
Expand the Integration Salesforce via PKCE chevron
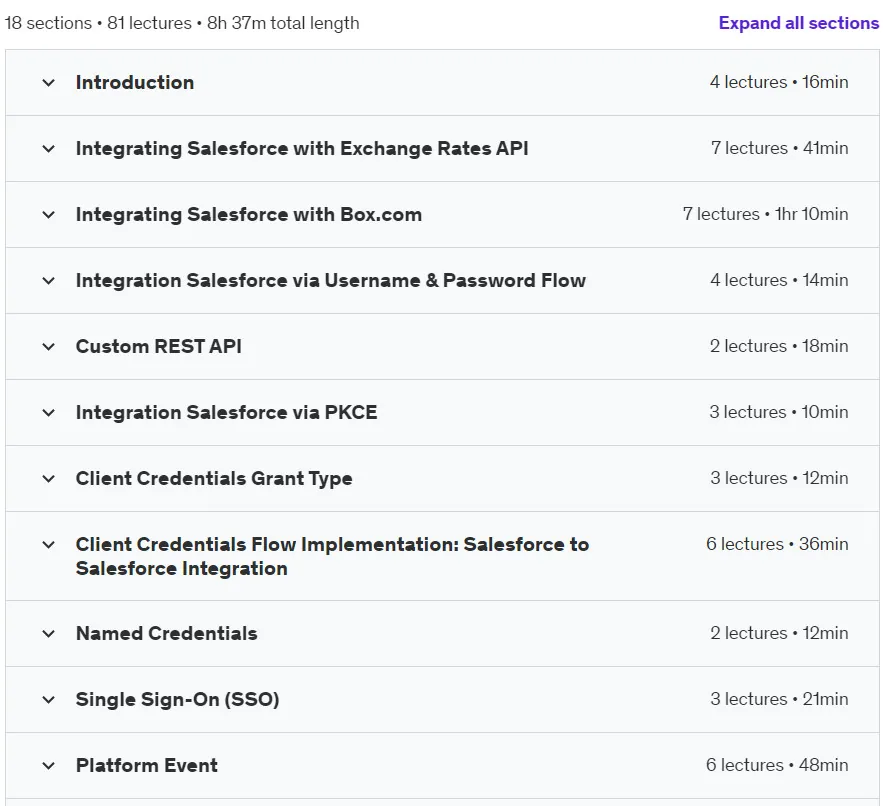[x=48, y=412]
